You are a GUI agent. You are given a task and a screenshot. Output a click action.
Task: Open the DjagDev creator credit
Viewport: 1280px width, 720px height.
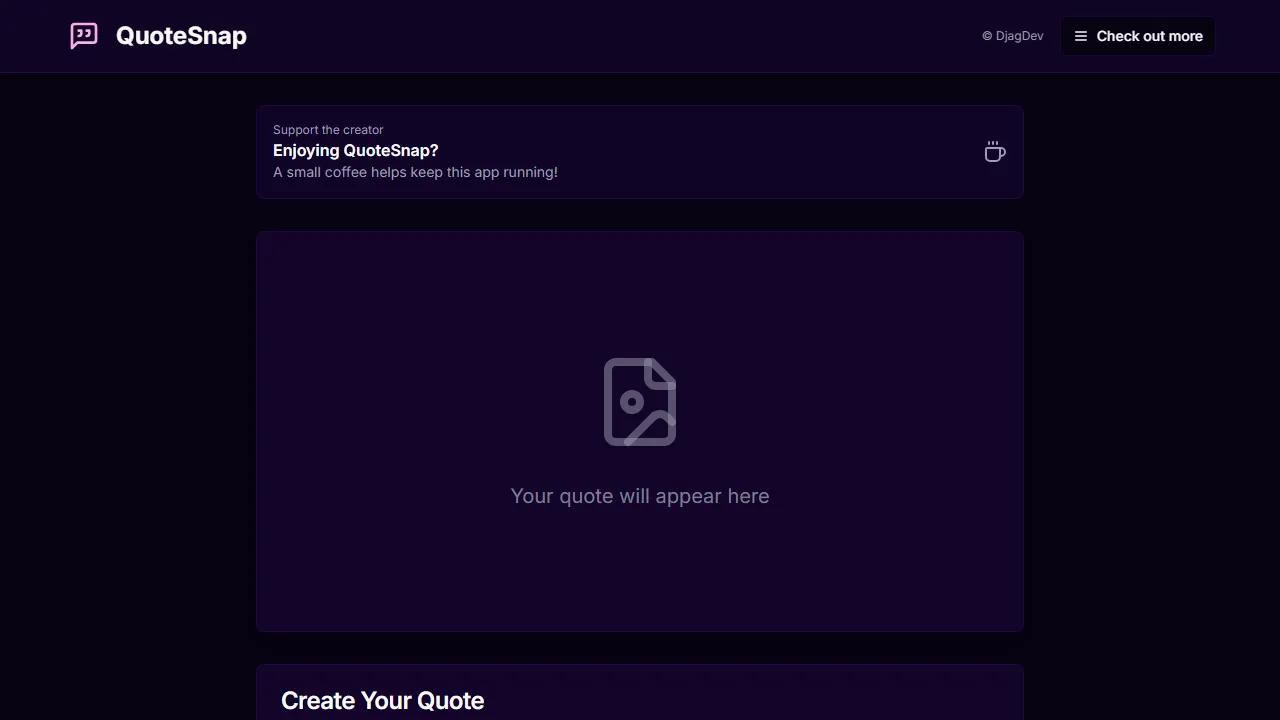[1020, 36]
